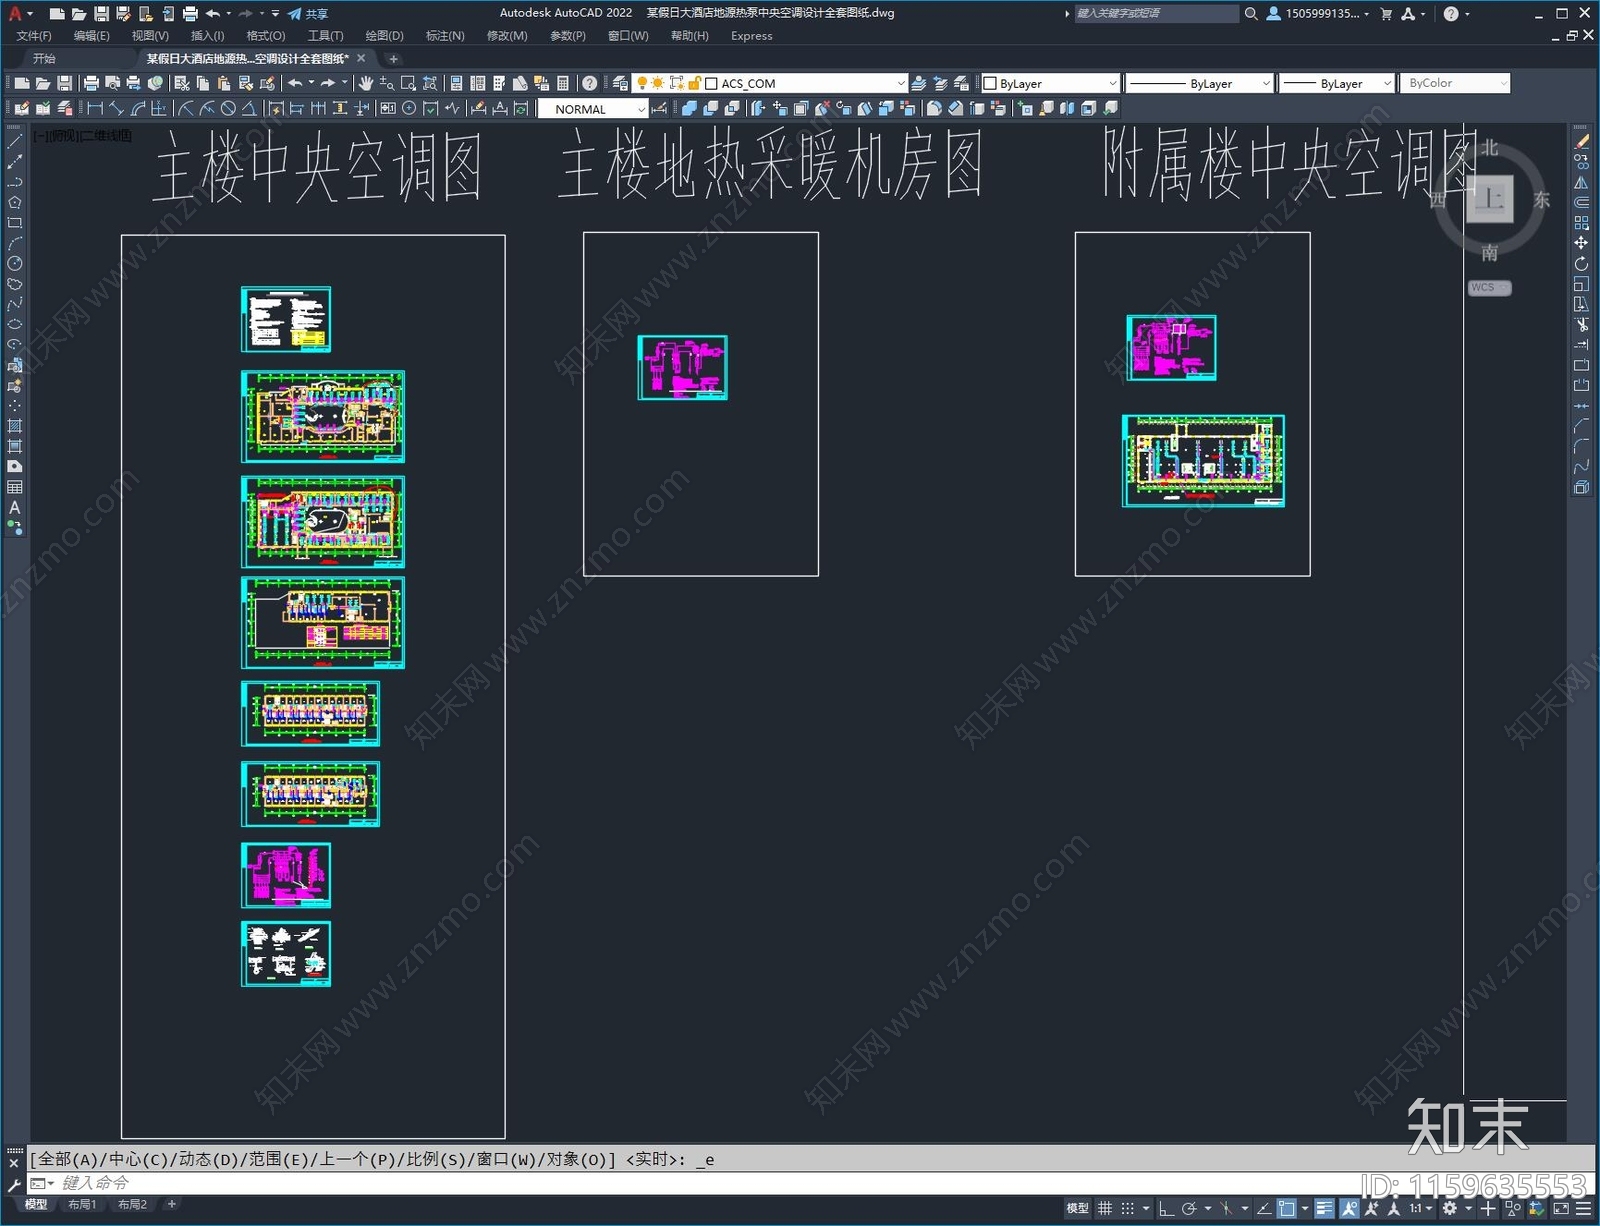Image resolution: width=1600 pixels, height=1226 pixels.
Task: Click the Pan hand tool
Action: tap(365, 83)
